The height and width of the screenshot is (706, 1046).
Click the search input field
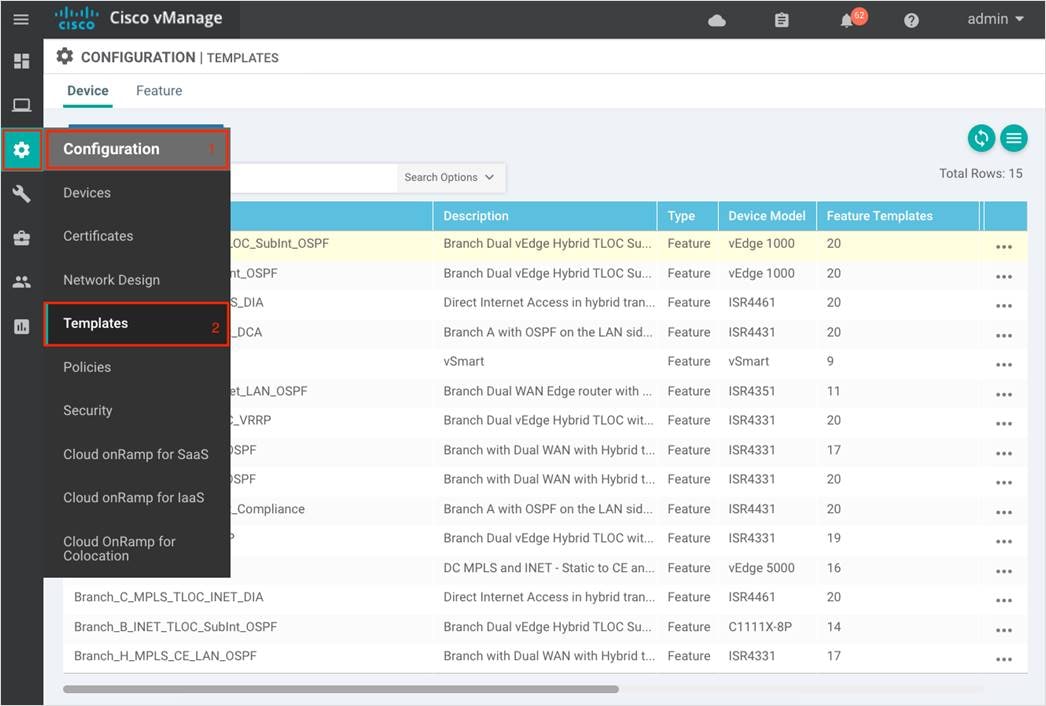[x=314, y=178]
